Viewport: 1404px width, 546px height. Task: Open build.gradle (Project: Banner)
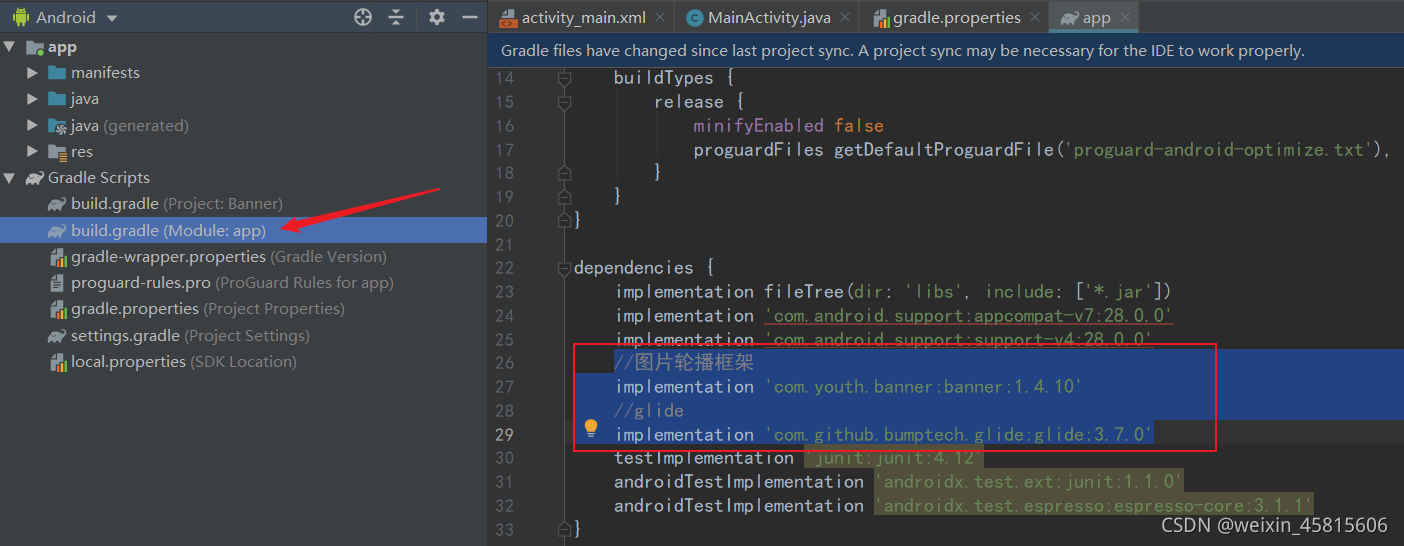(176, 204)
